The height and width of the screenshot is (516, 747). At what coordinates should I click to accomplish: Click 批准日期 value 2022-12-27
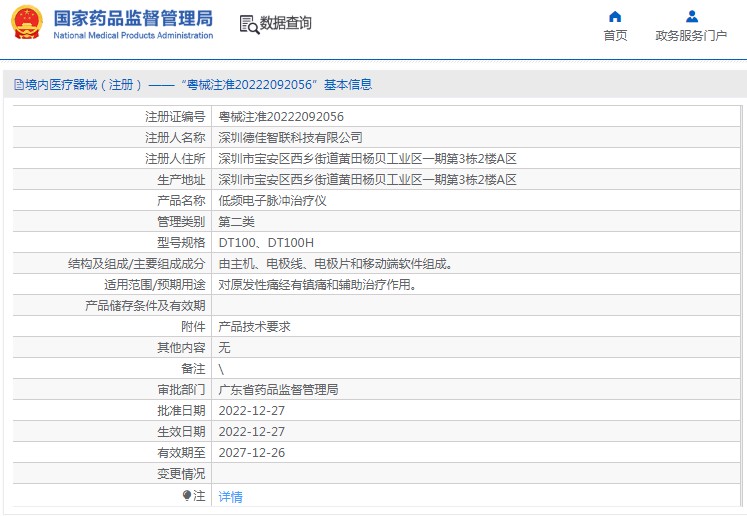(x=252, y=410)
